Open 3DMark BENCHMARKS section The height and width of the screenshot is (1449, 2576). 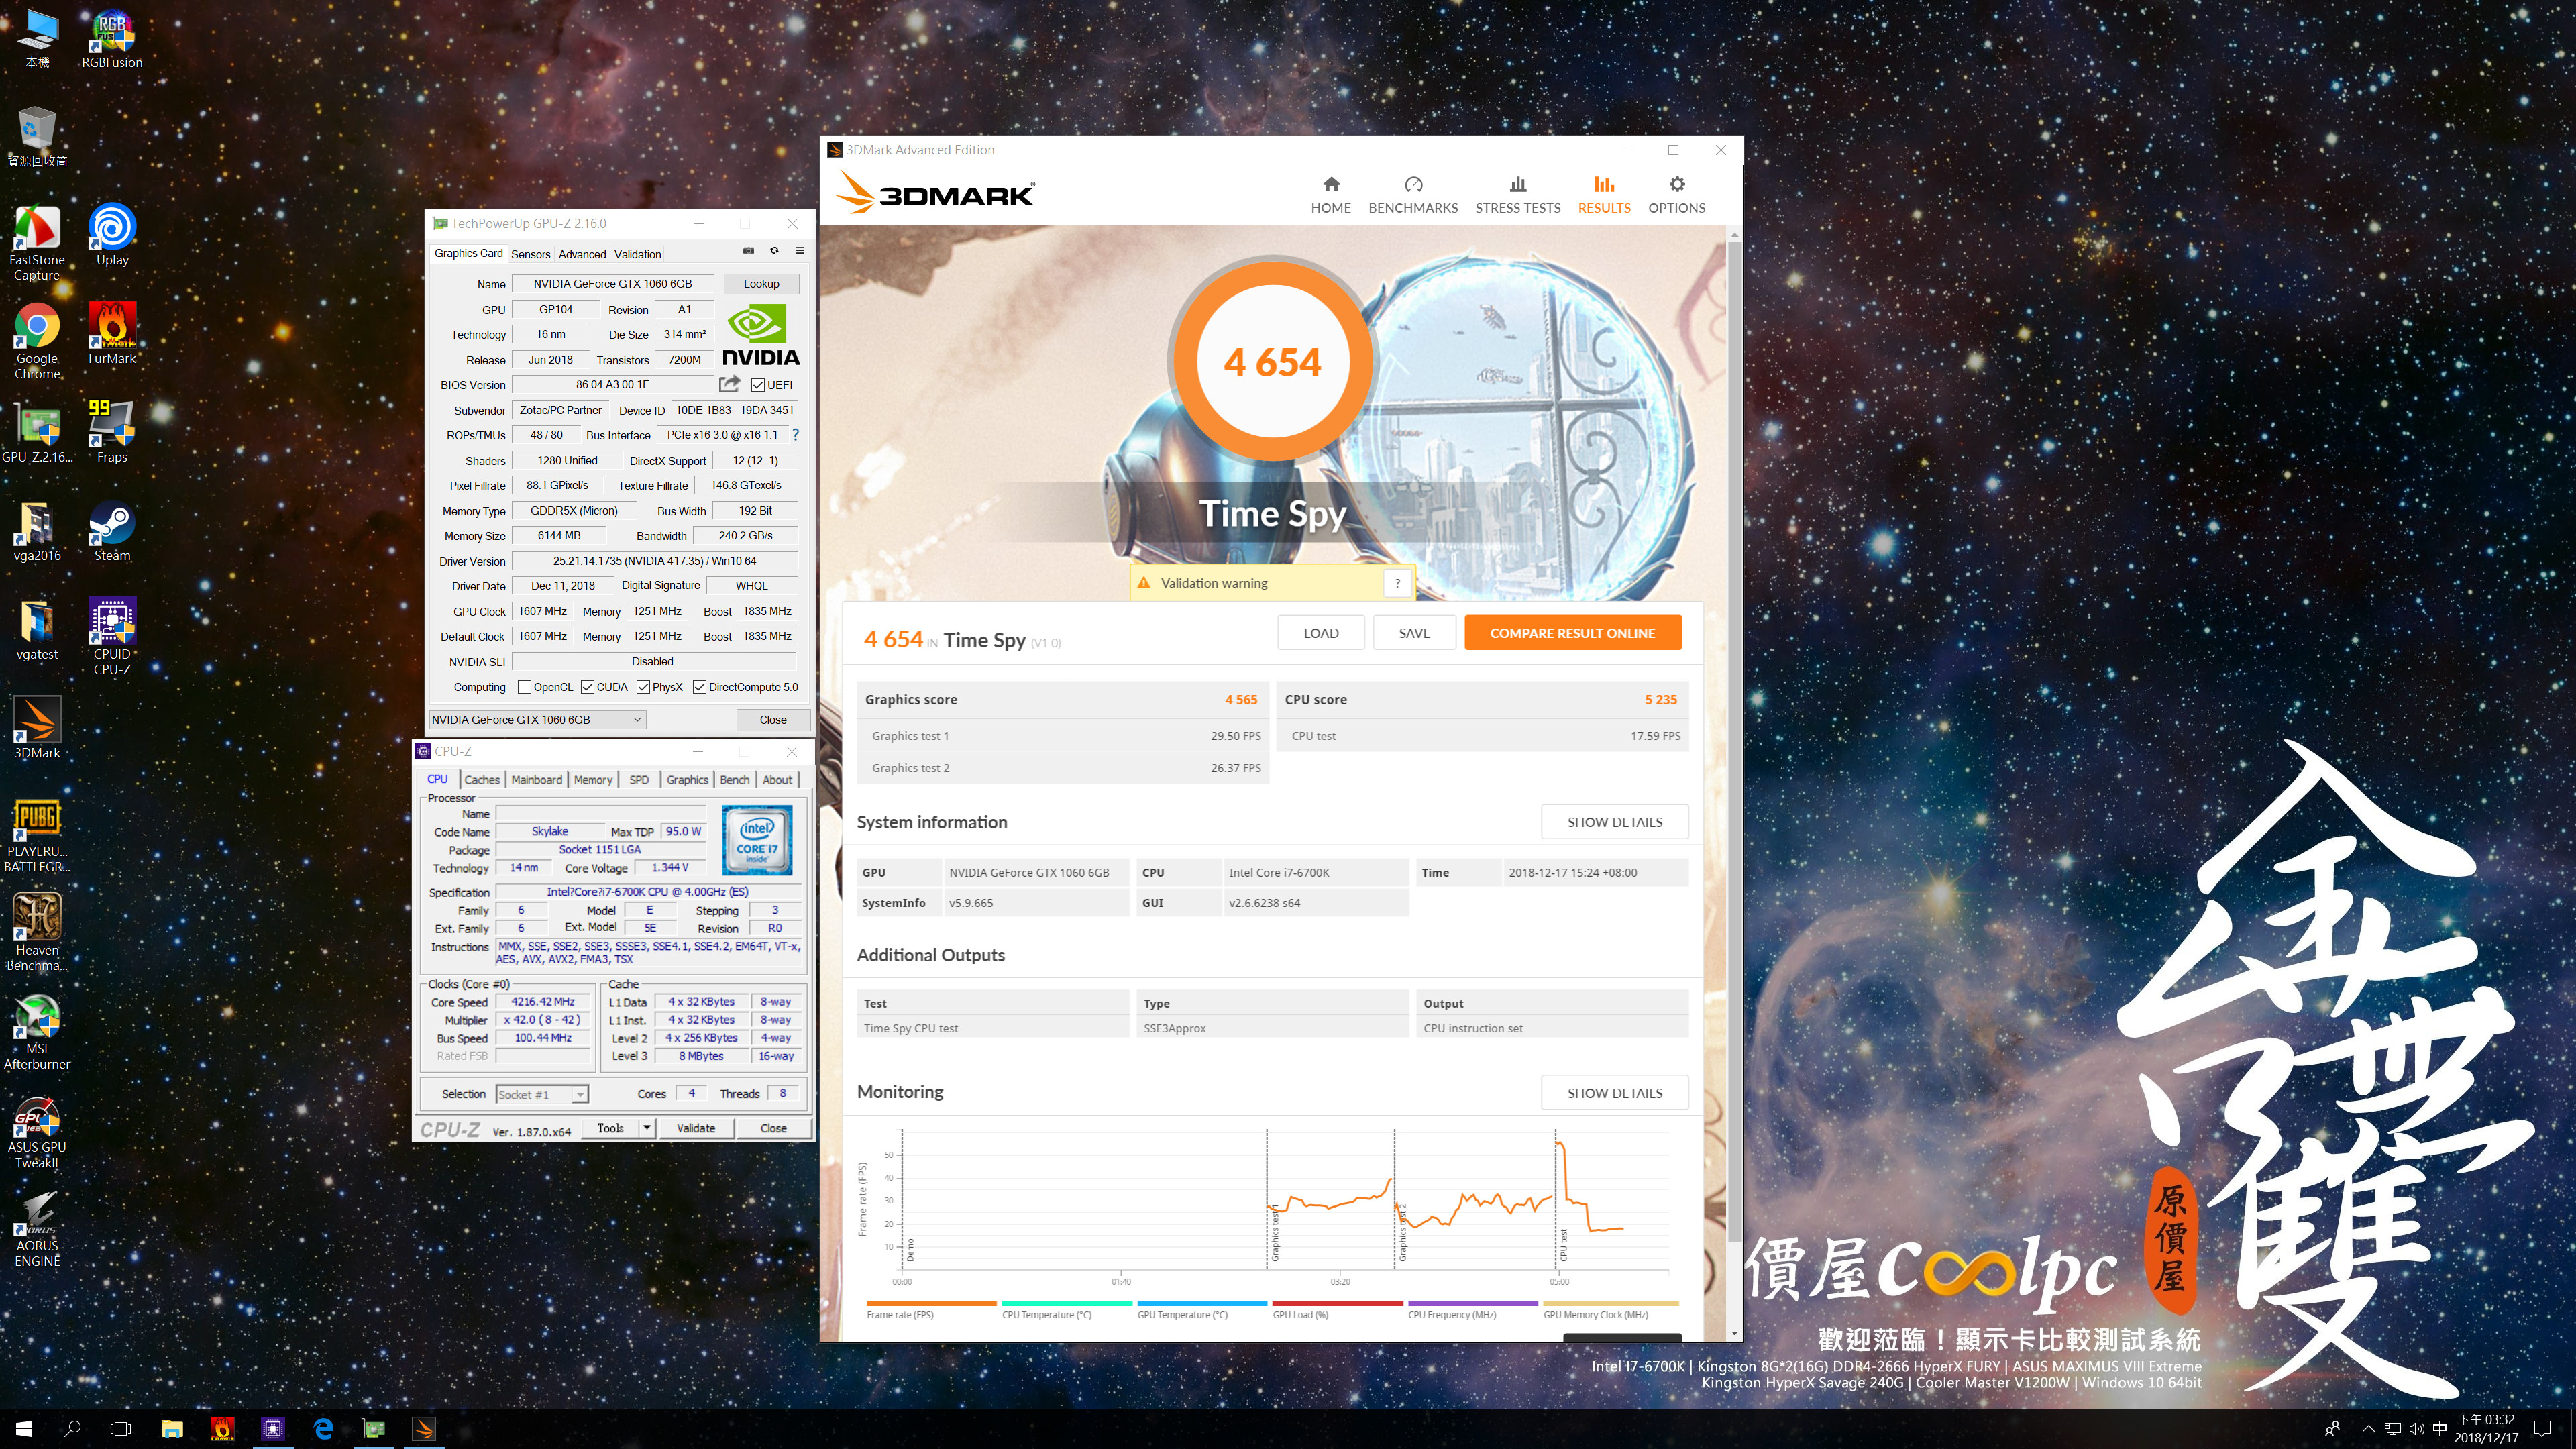pos(1412,195)
